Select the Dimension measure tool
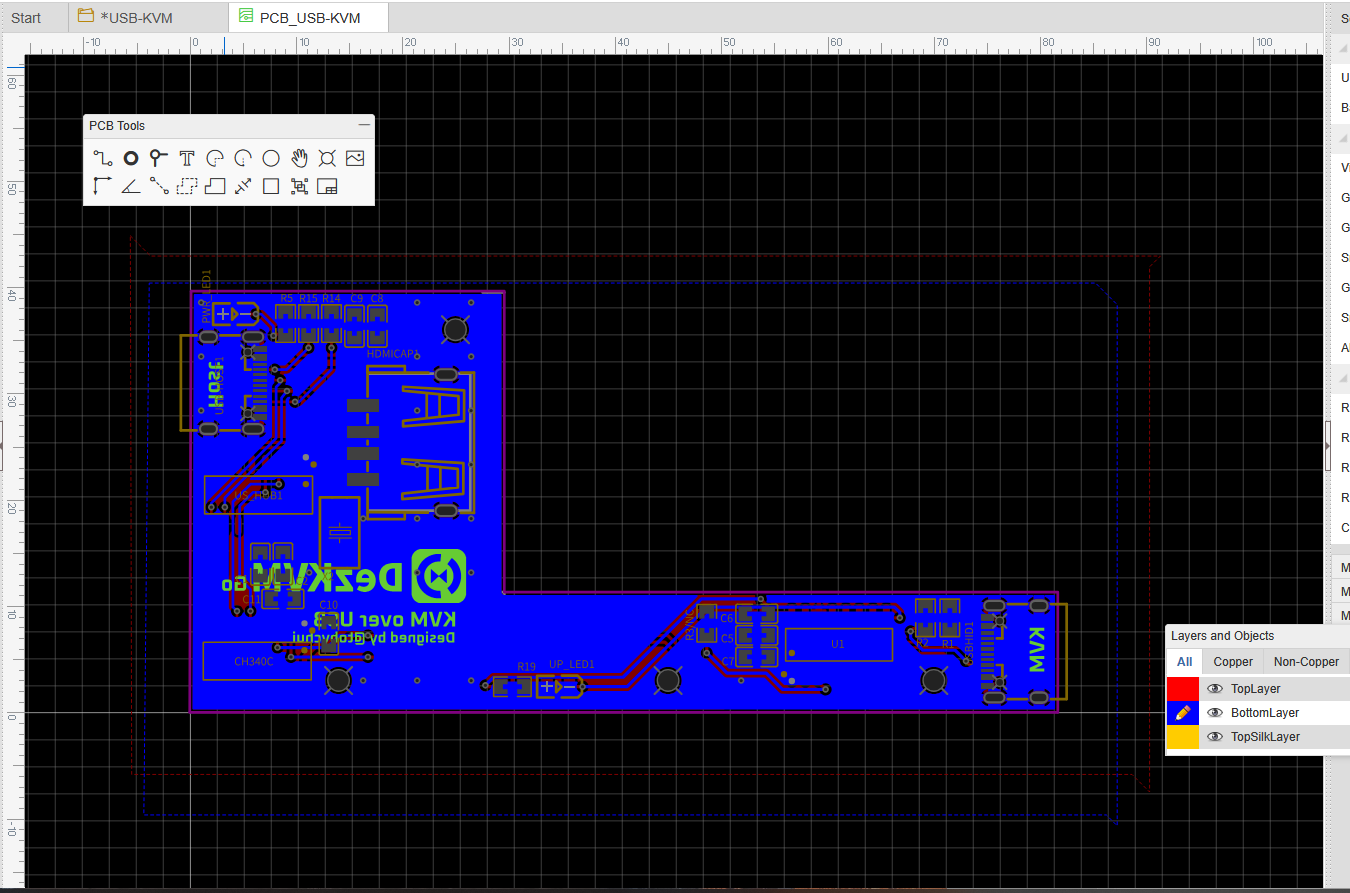 [243, 185]
